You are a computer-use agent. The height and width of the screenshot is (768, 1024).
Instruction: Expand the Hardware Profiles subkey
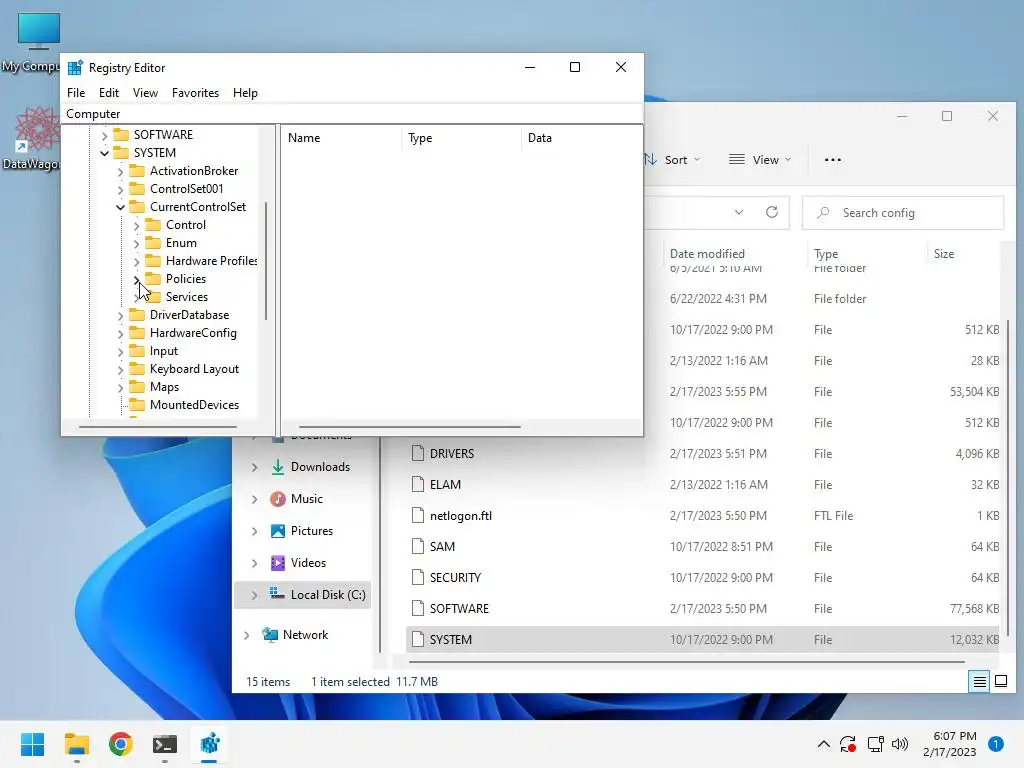136,261
